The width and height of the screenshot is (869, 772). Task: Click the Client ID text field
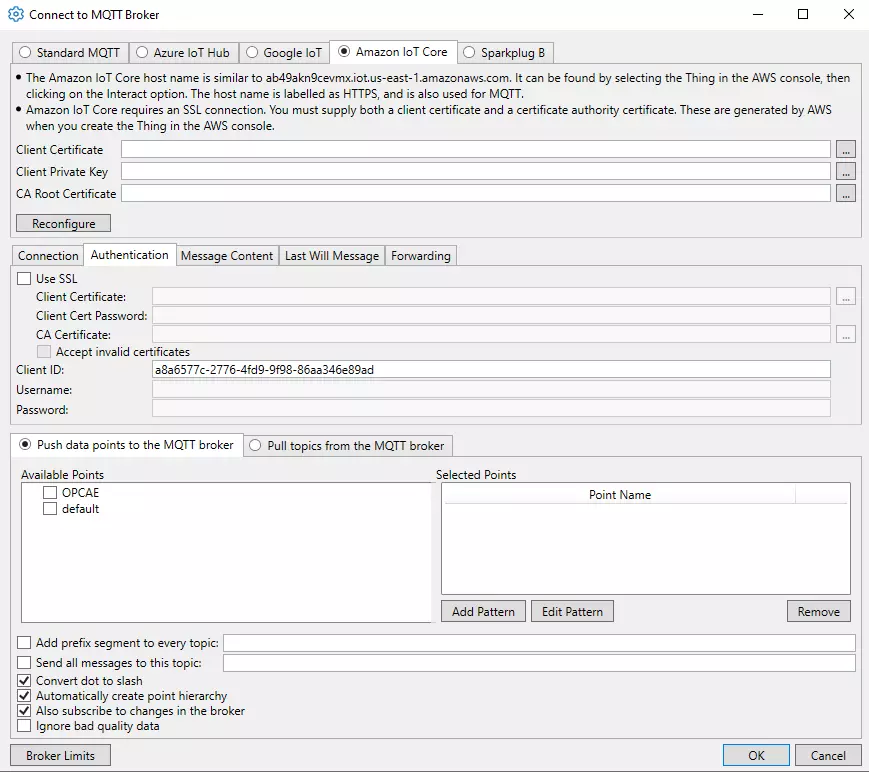(491, 370)
